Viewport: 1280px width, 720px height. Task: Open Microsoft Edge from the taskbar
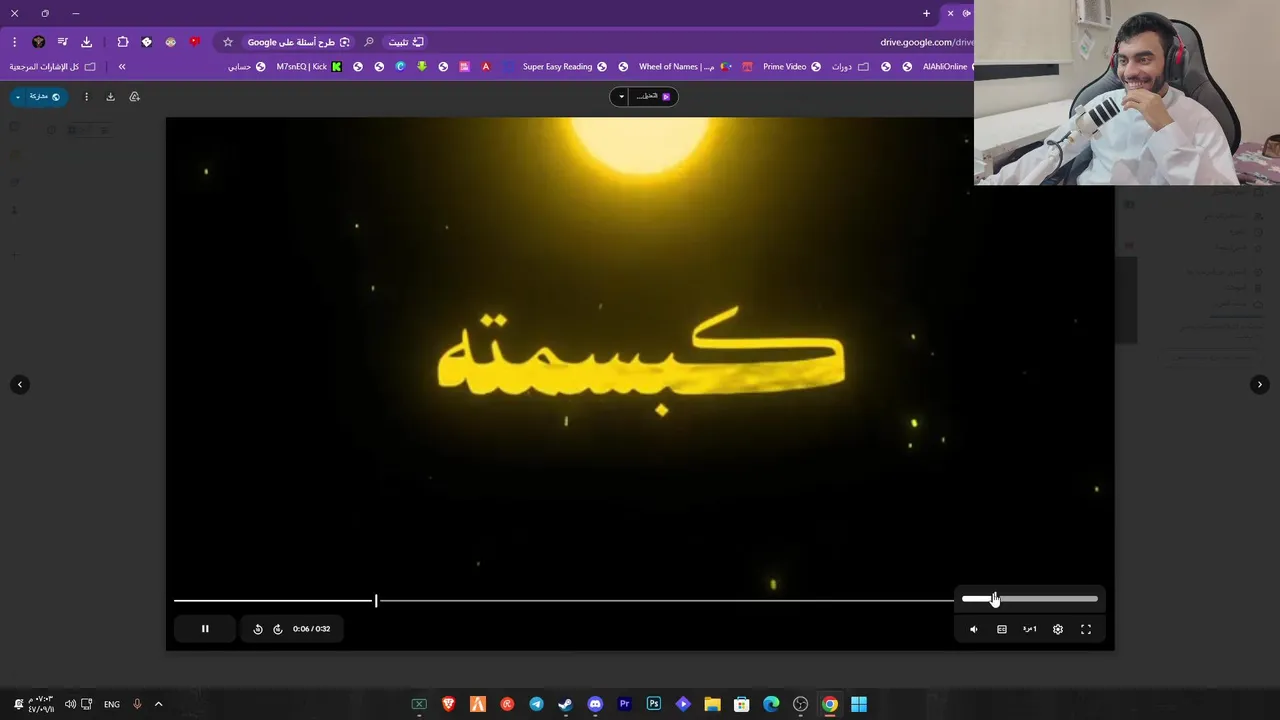pyautogui.click(x=771, y=704)
